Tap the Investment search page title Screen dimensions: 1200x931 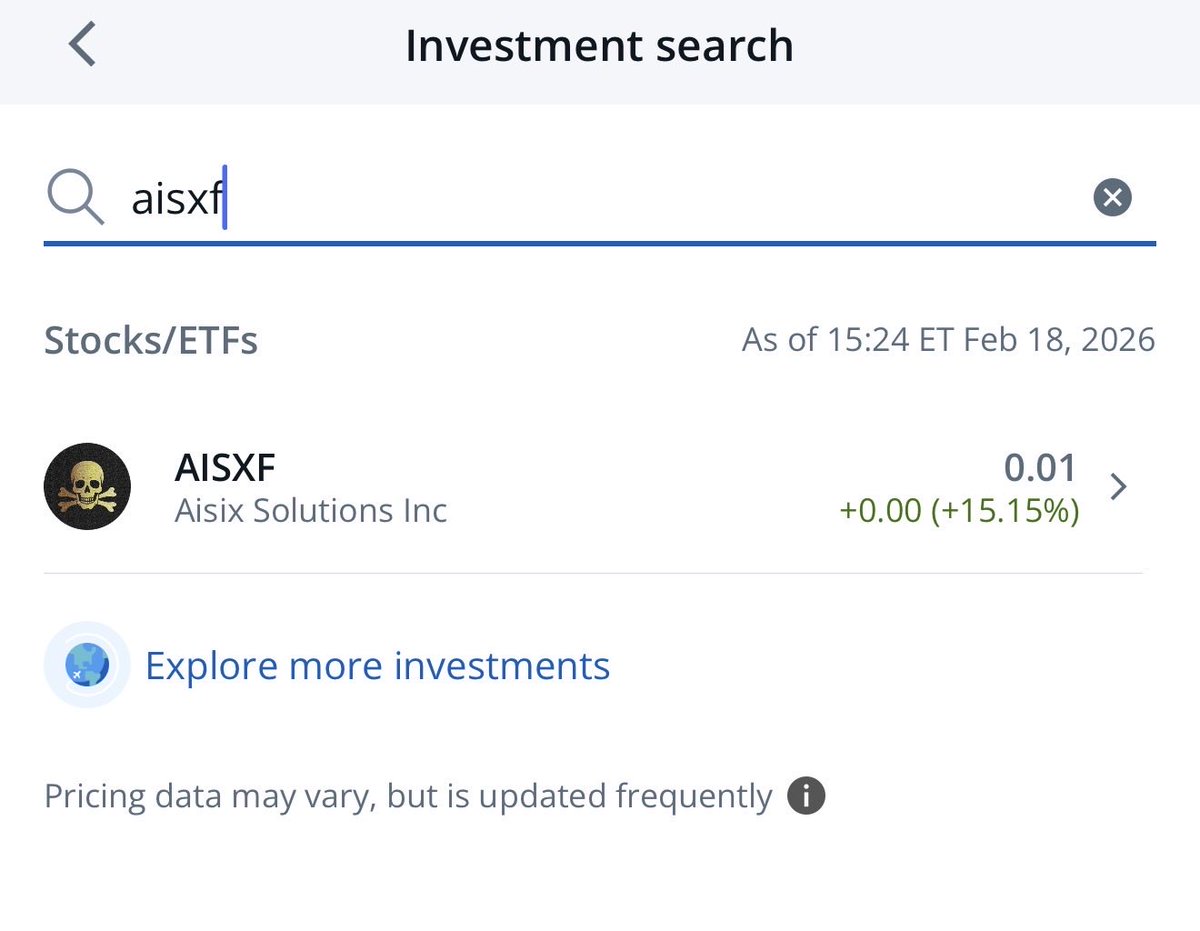click(x=599, y=47)
